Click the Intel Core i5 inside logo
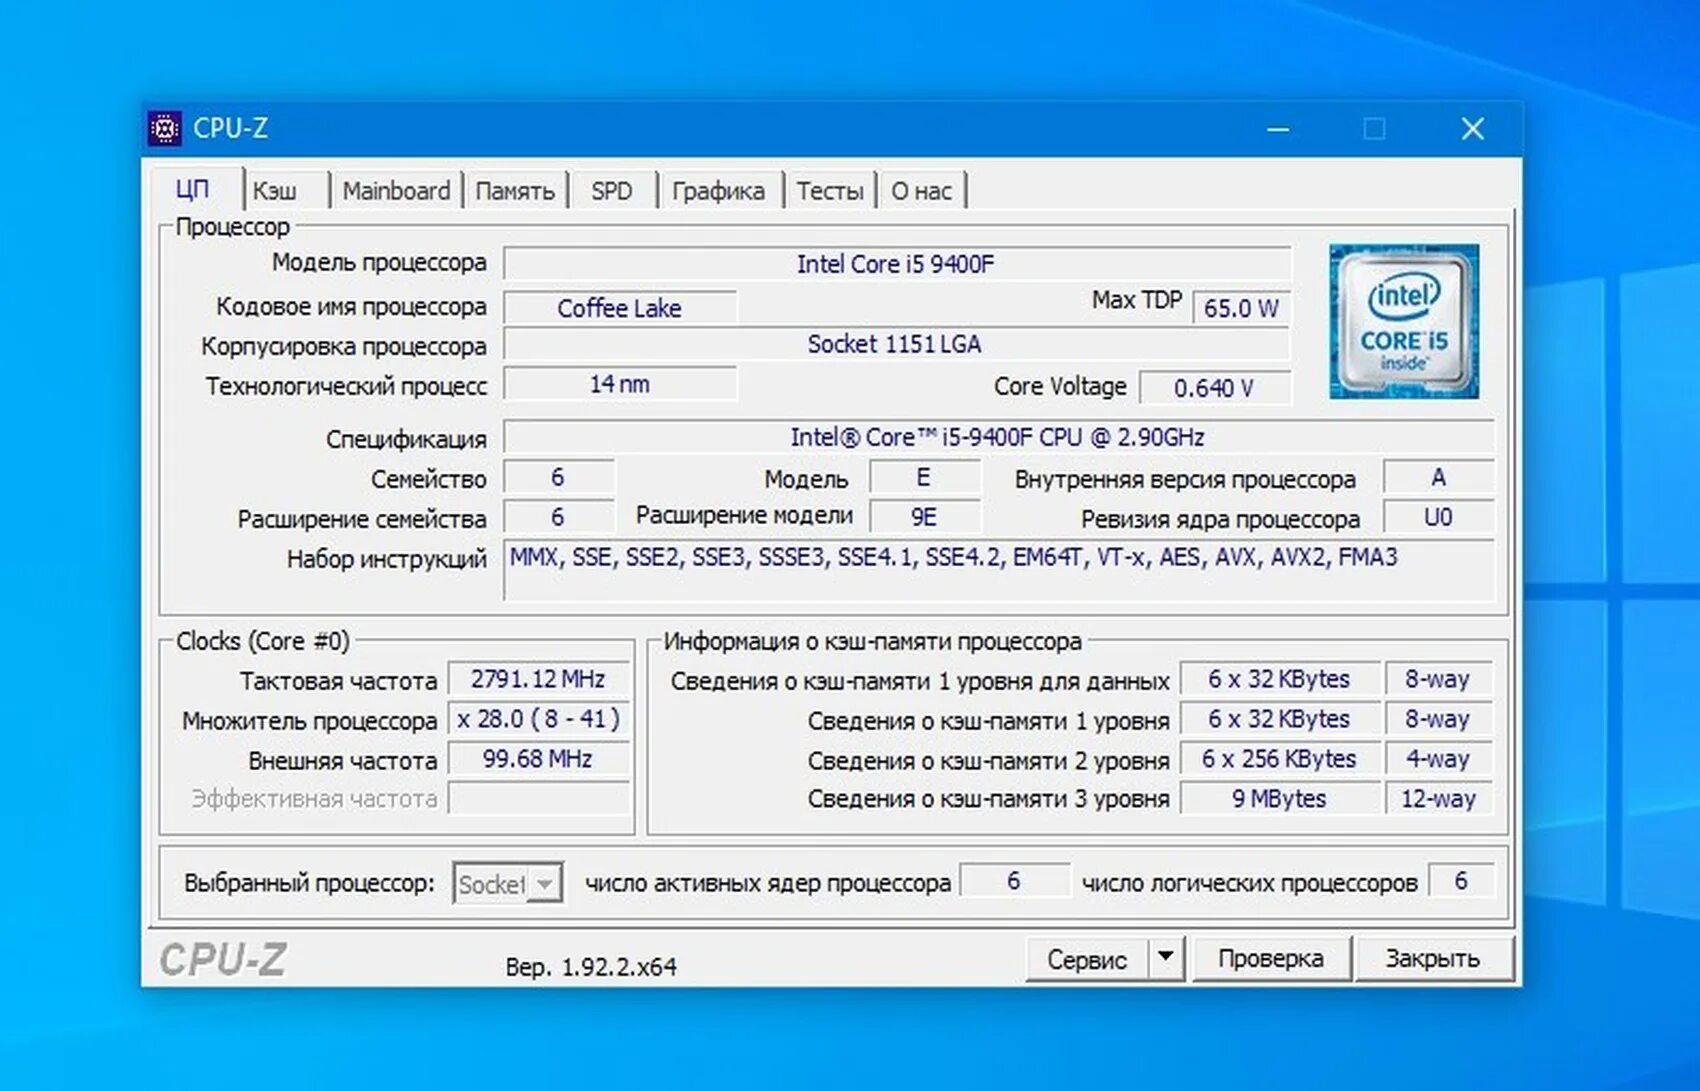 click(x=1404, y=321)
